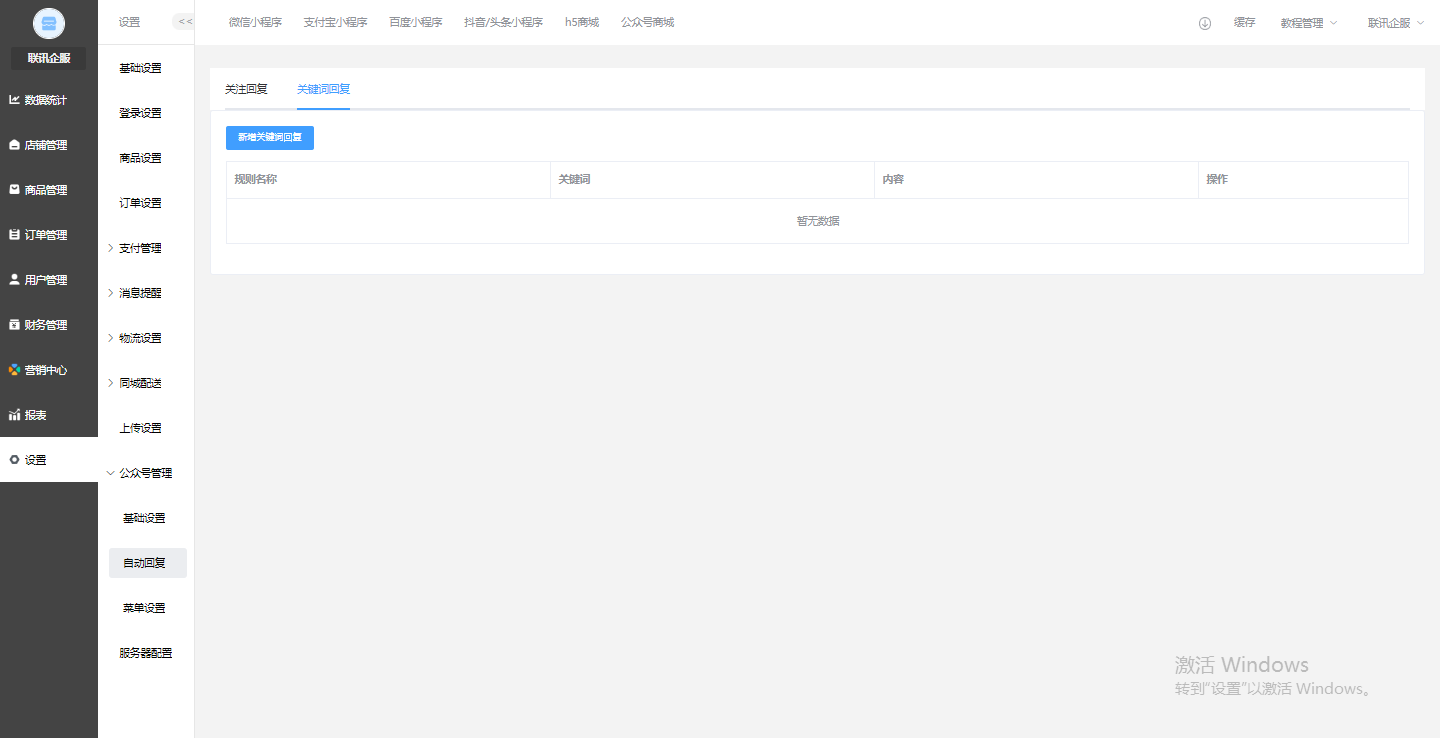This screenshot has height=738, width=1440.
Task: Select 自动回复 under 公众号管理
Action: click(x=148, y=563)
